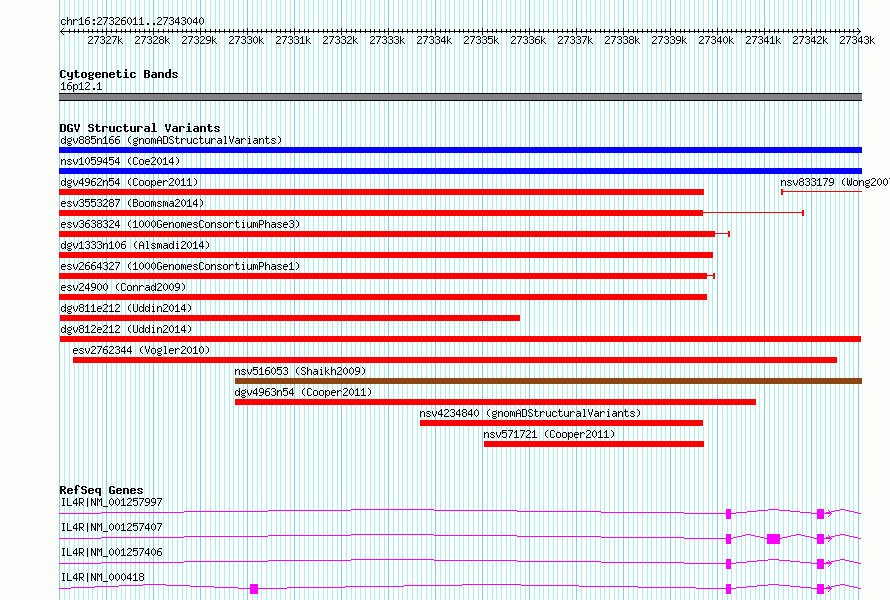Select the red bar under dgv812e212
The image size is (890, 600).
point(460,339)
